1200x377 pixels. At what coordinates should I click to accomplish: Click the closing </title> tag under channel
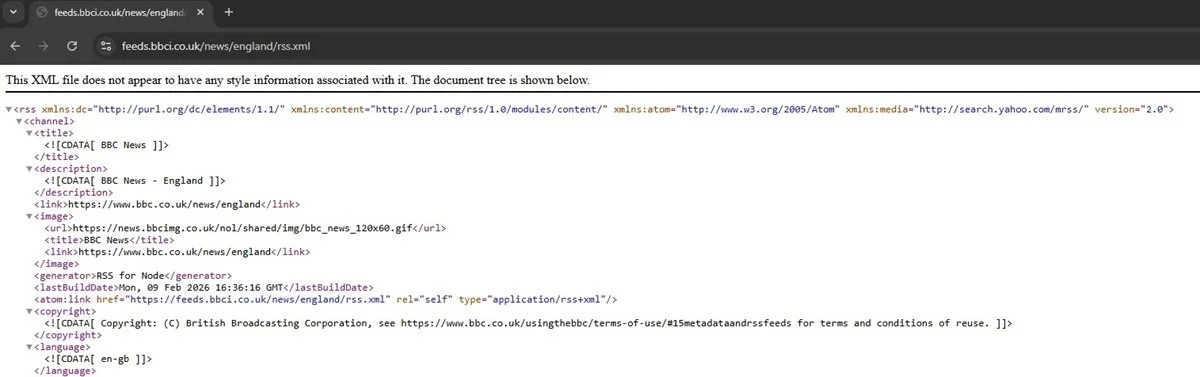click(57, 157)
